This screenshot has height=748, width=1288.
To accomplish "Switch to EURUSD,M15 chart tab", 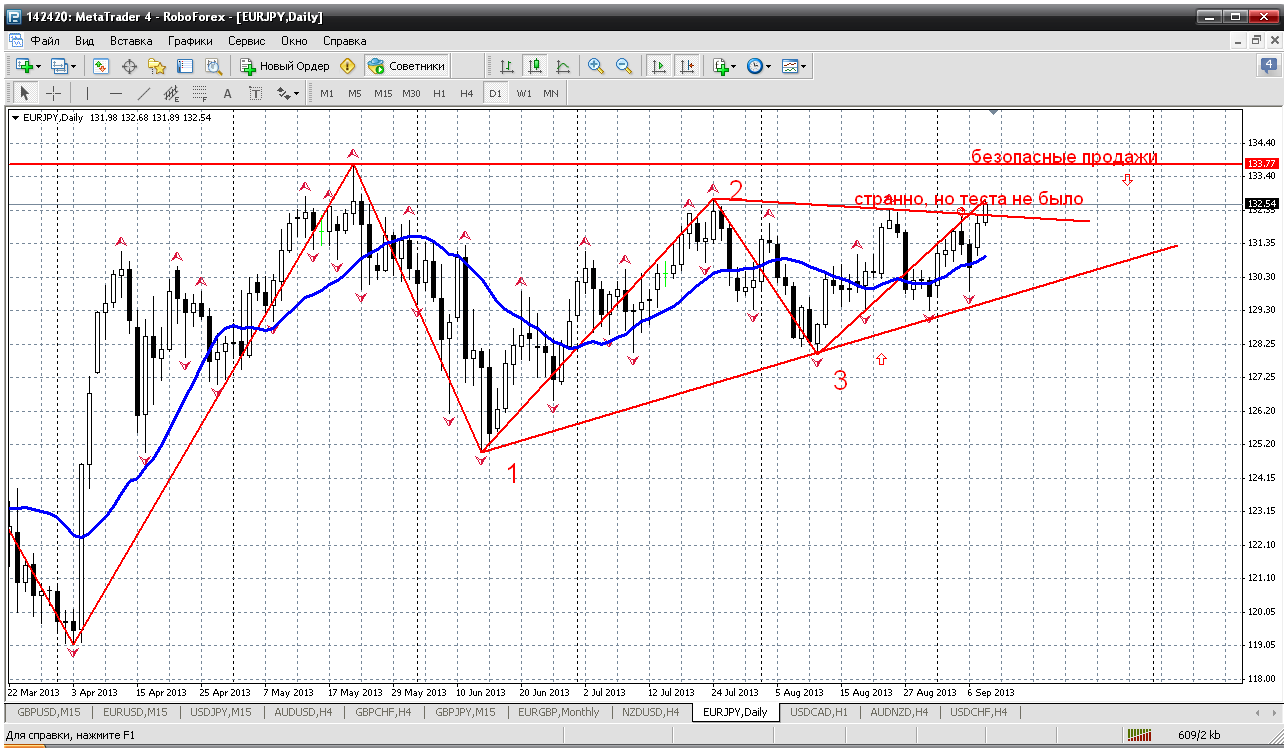I will pyautogui.click(x=134, y=712).
